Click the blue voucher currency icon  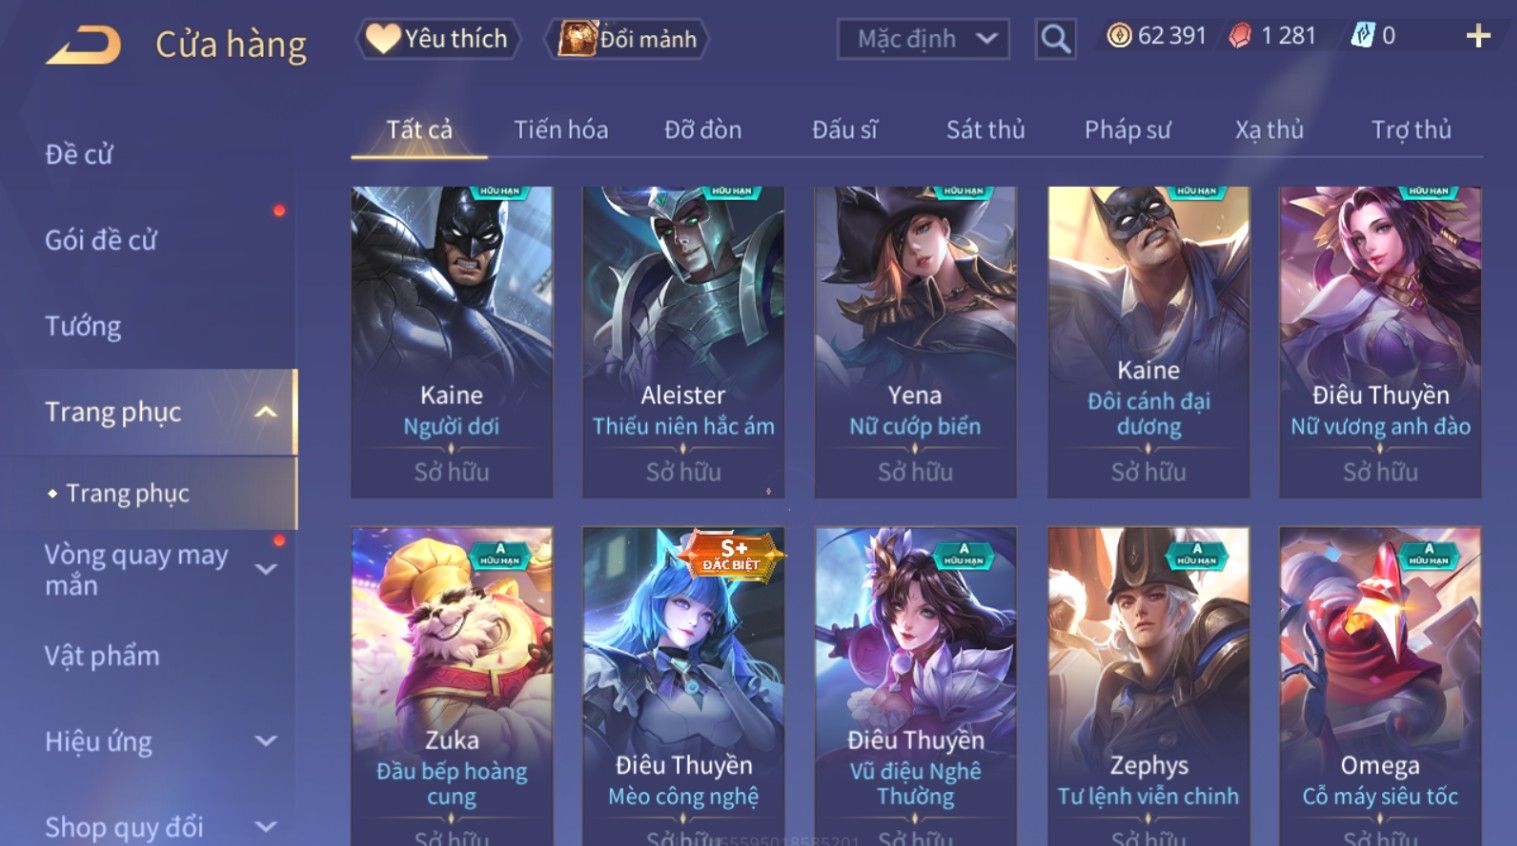pos(1362,36)
